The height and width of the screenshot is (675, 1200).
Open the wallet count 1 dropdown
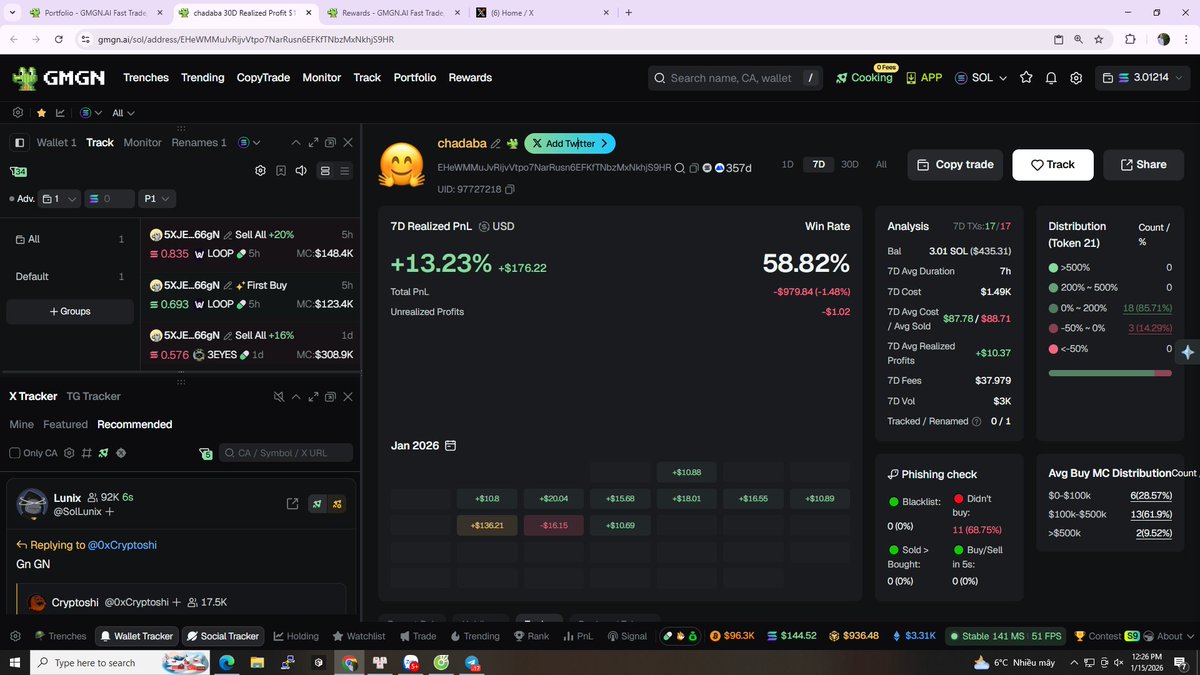coord(59,199)
